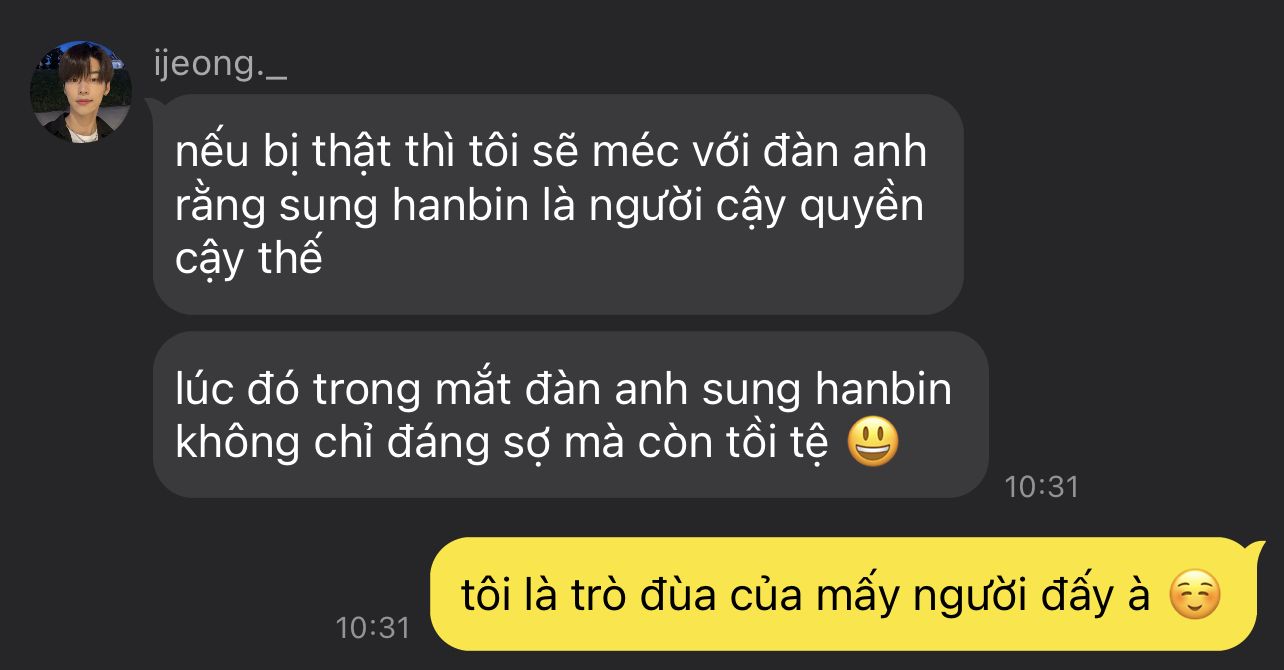Click the words "cậy thế" in first message

(249, 259)
